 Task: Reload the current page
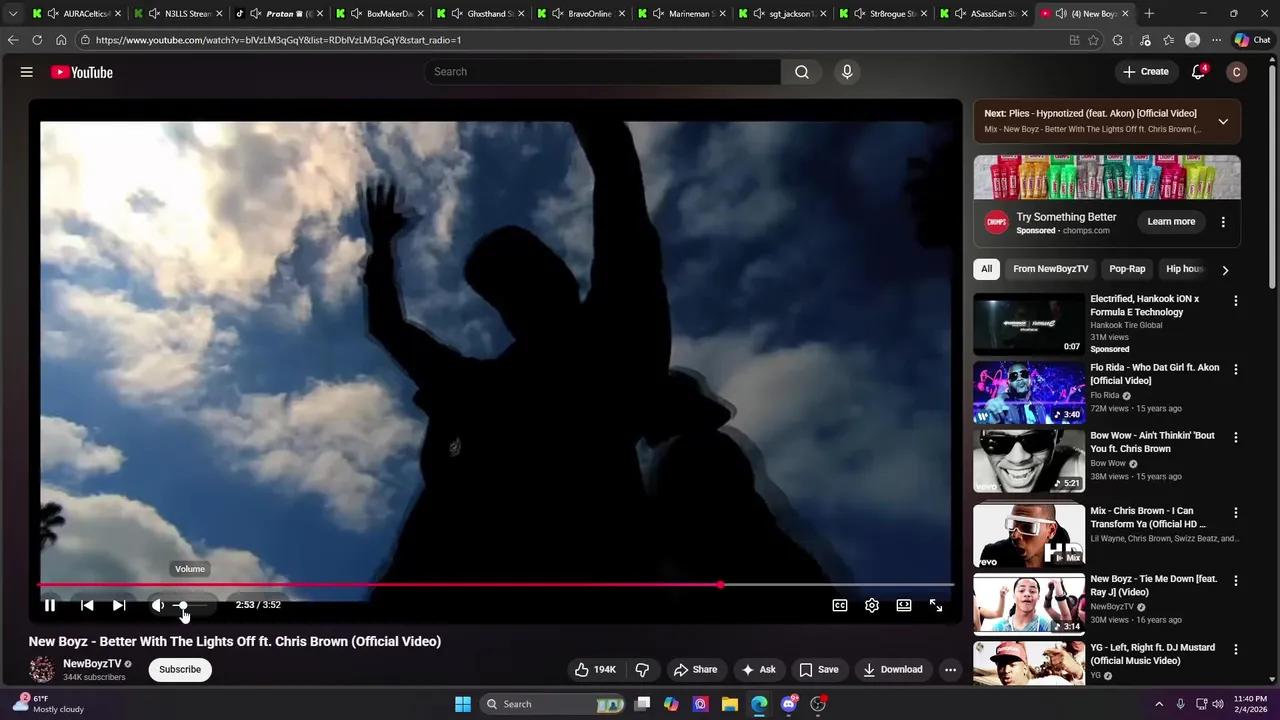[x=37, y=40]
